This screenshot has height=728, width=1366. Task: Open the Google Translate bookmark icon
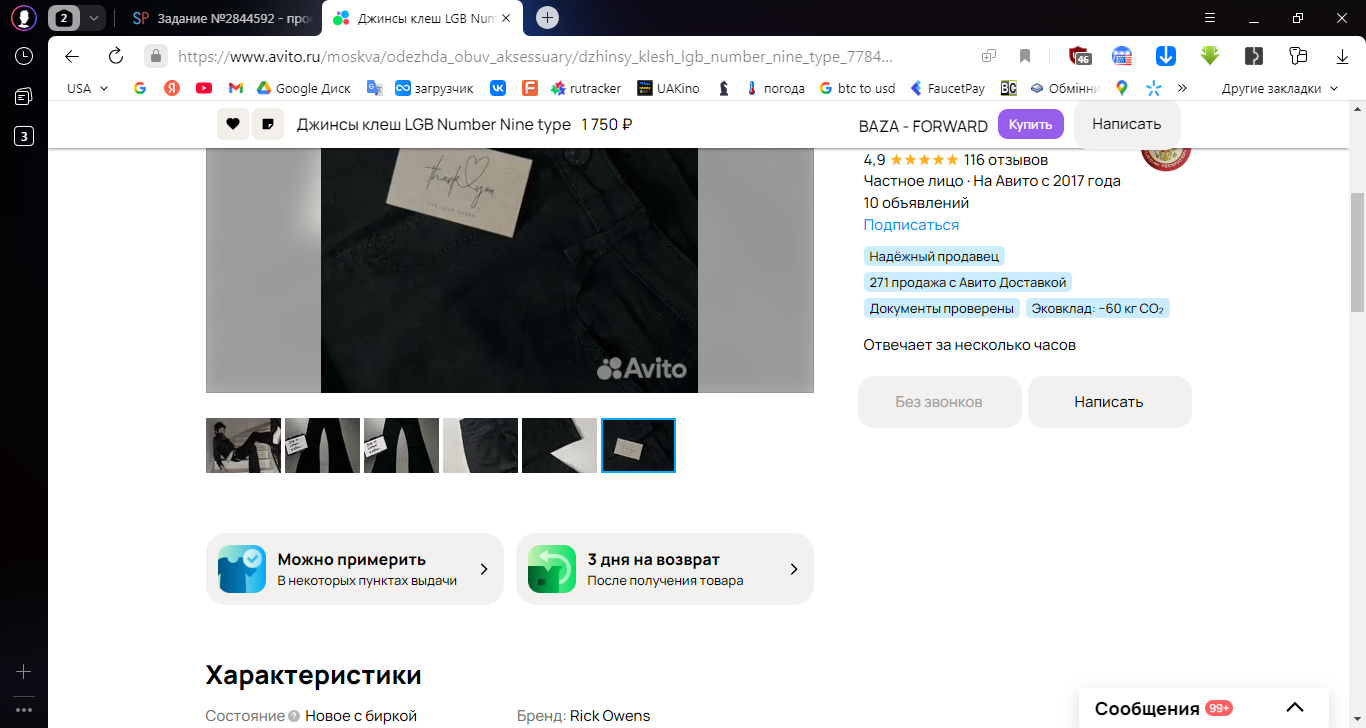coord(375,88)
